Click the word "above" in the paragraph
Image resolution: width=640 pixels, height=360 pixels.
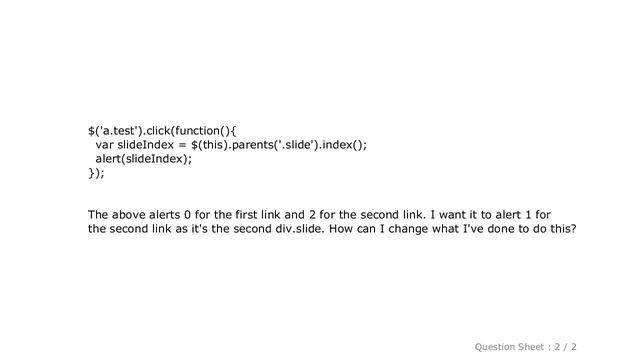coord(129,215)
